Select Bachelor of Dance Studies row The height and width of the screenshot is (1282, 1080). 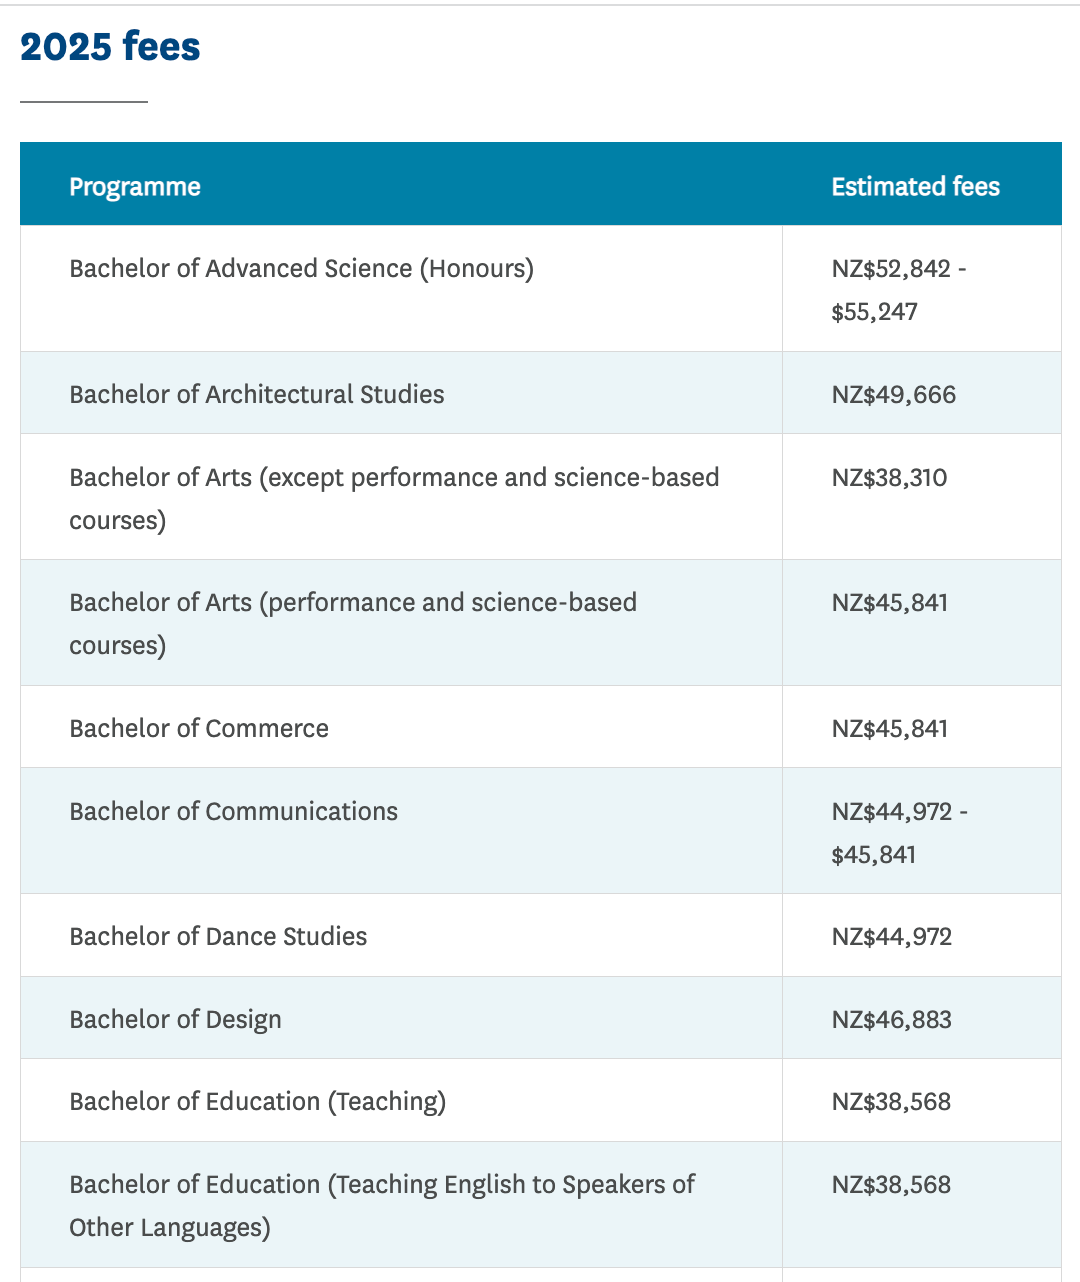218,937
